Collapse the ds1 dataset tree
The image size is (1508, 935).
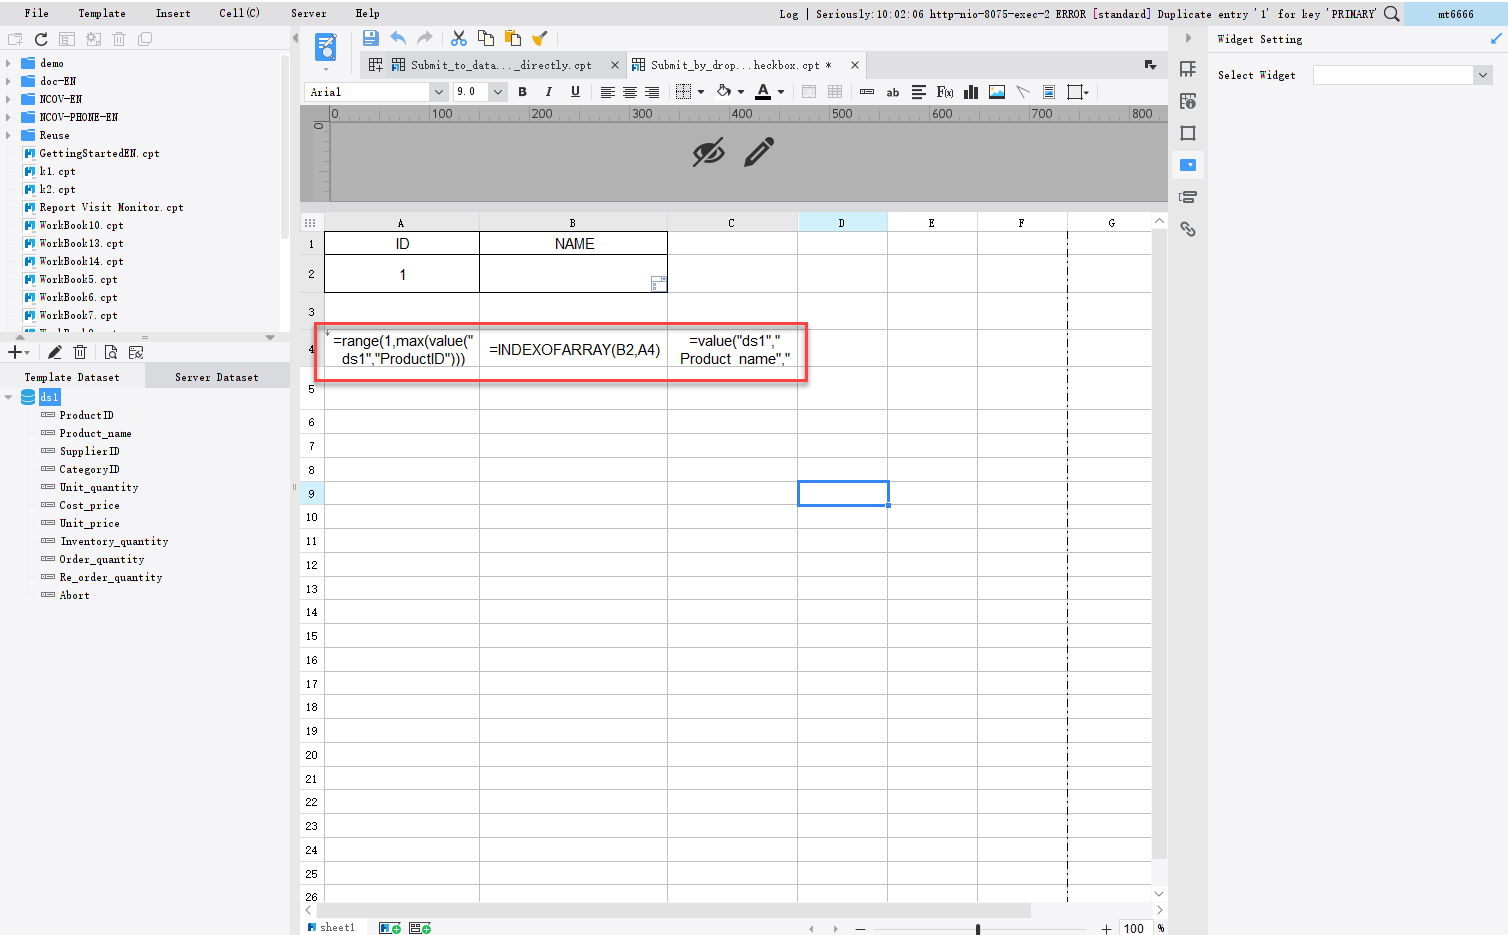9,396
